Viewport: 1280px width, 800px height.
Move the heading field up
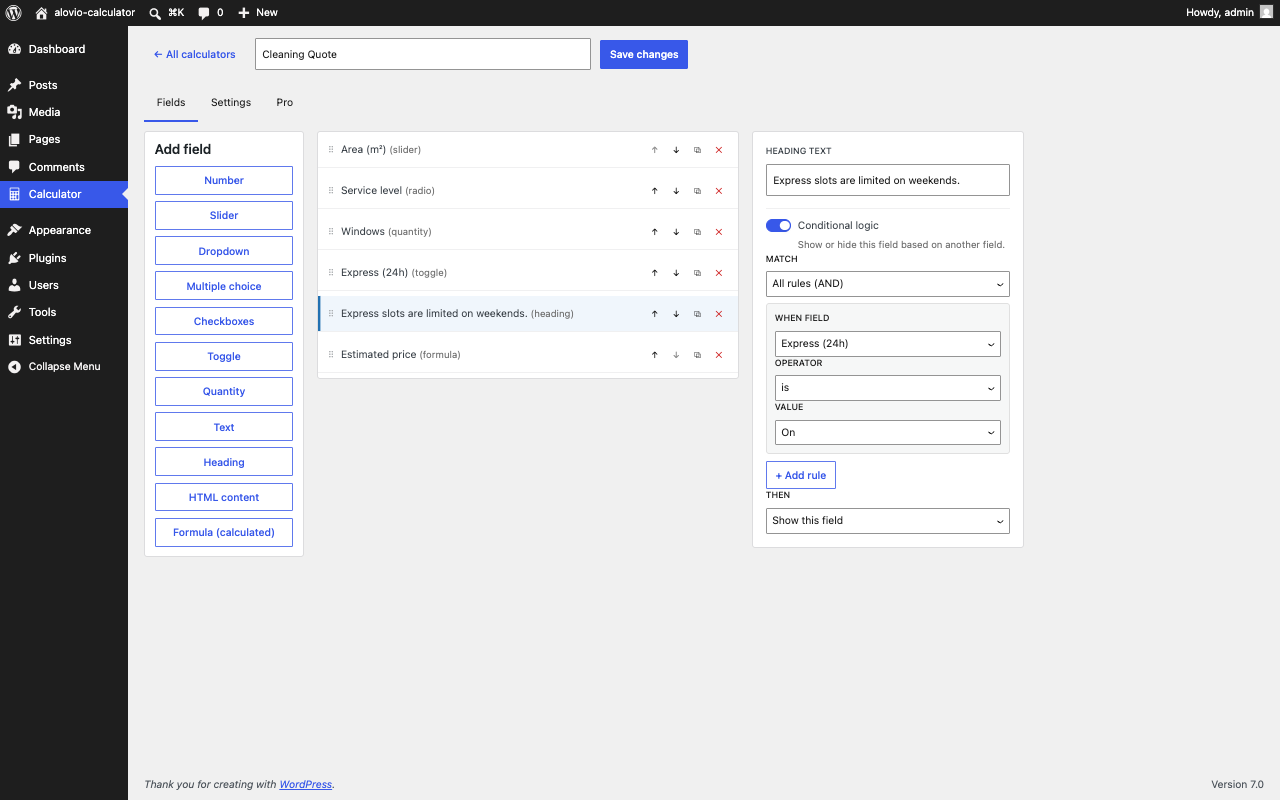(x=655, y=314)
